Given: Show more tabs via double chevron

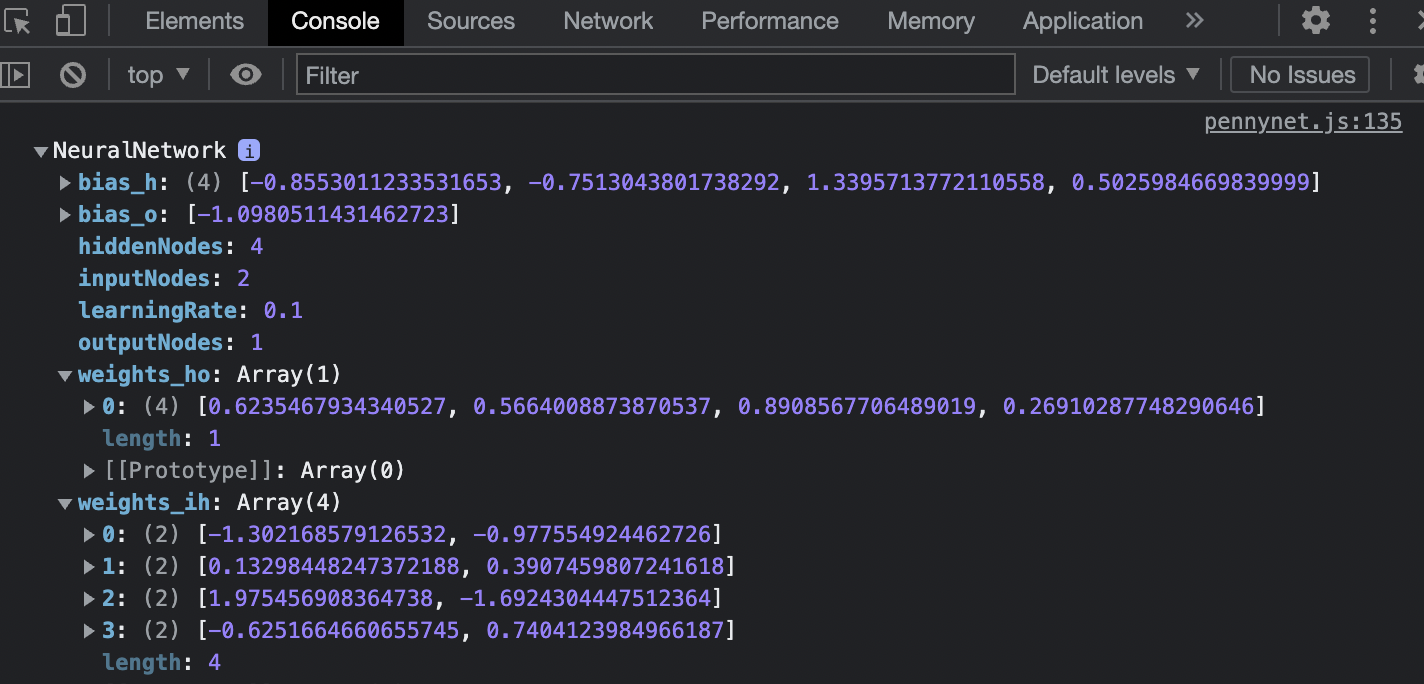Looking at the screenshot, I should (1194, 21).
